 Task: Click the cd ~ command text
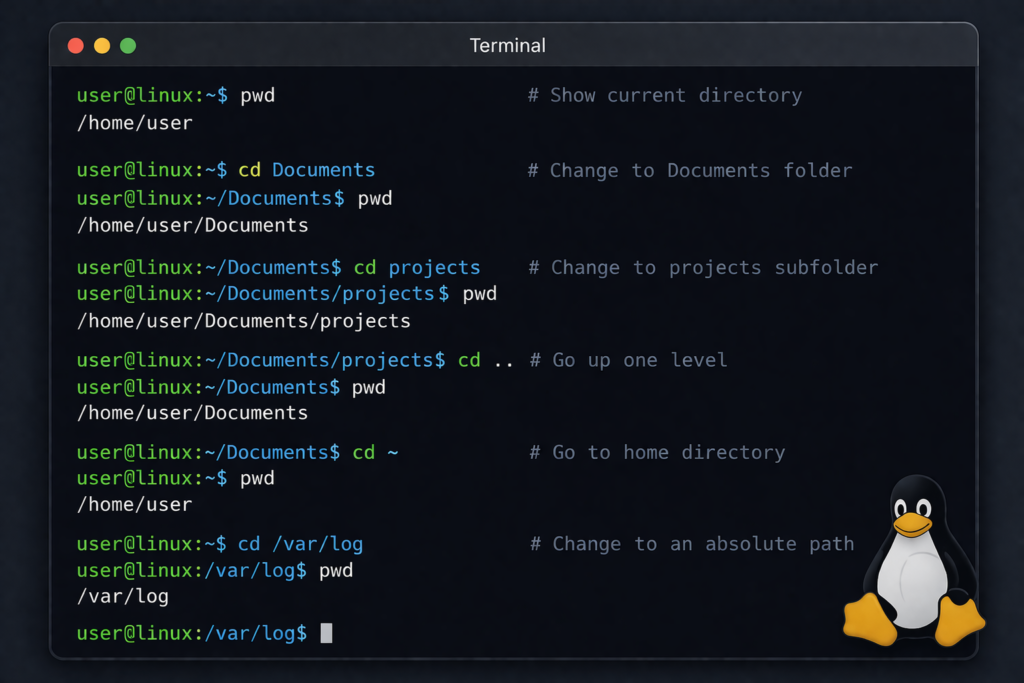click(376, 452)
